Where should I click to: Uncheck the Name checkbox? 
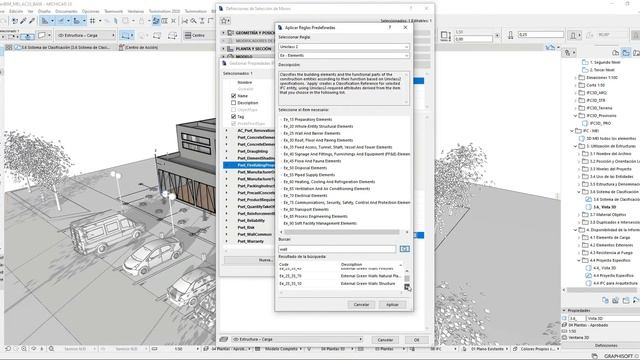233,96
